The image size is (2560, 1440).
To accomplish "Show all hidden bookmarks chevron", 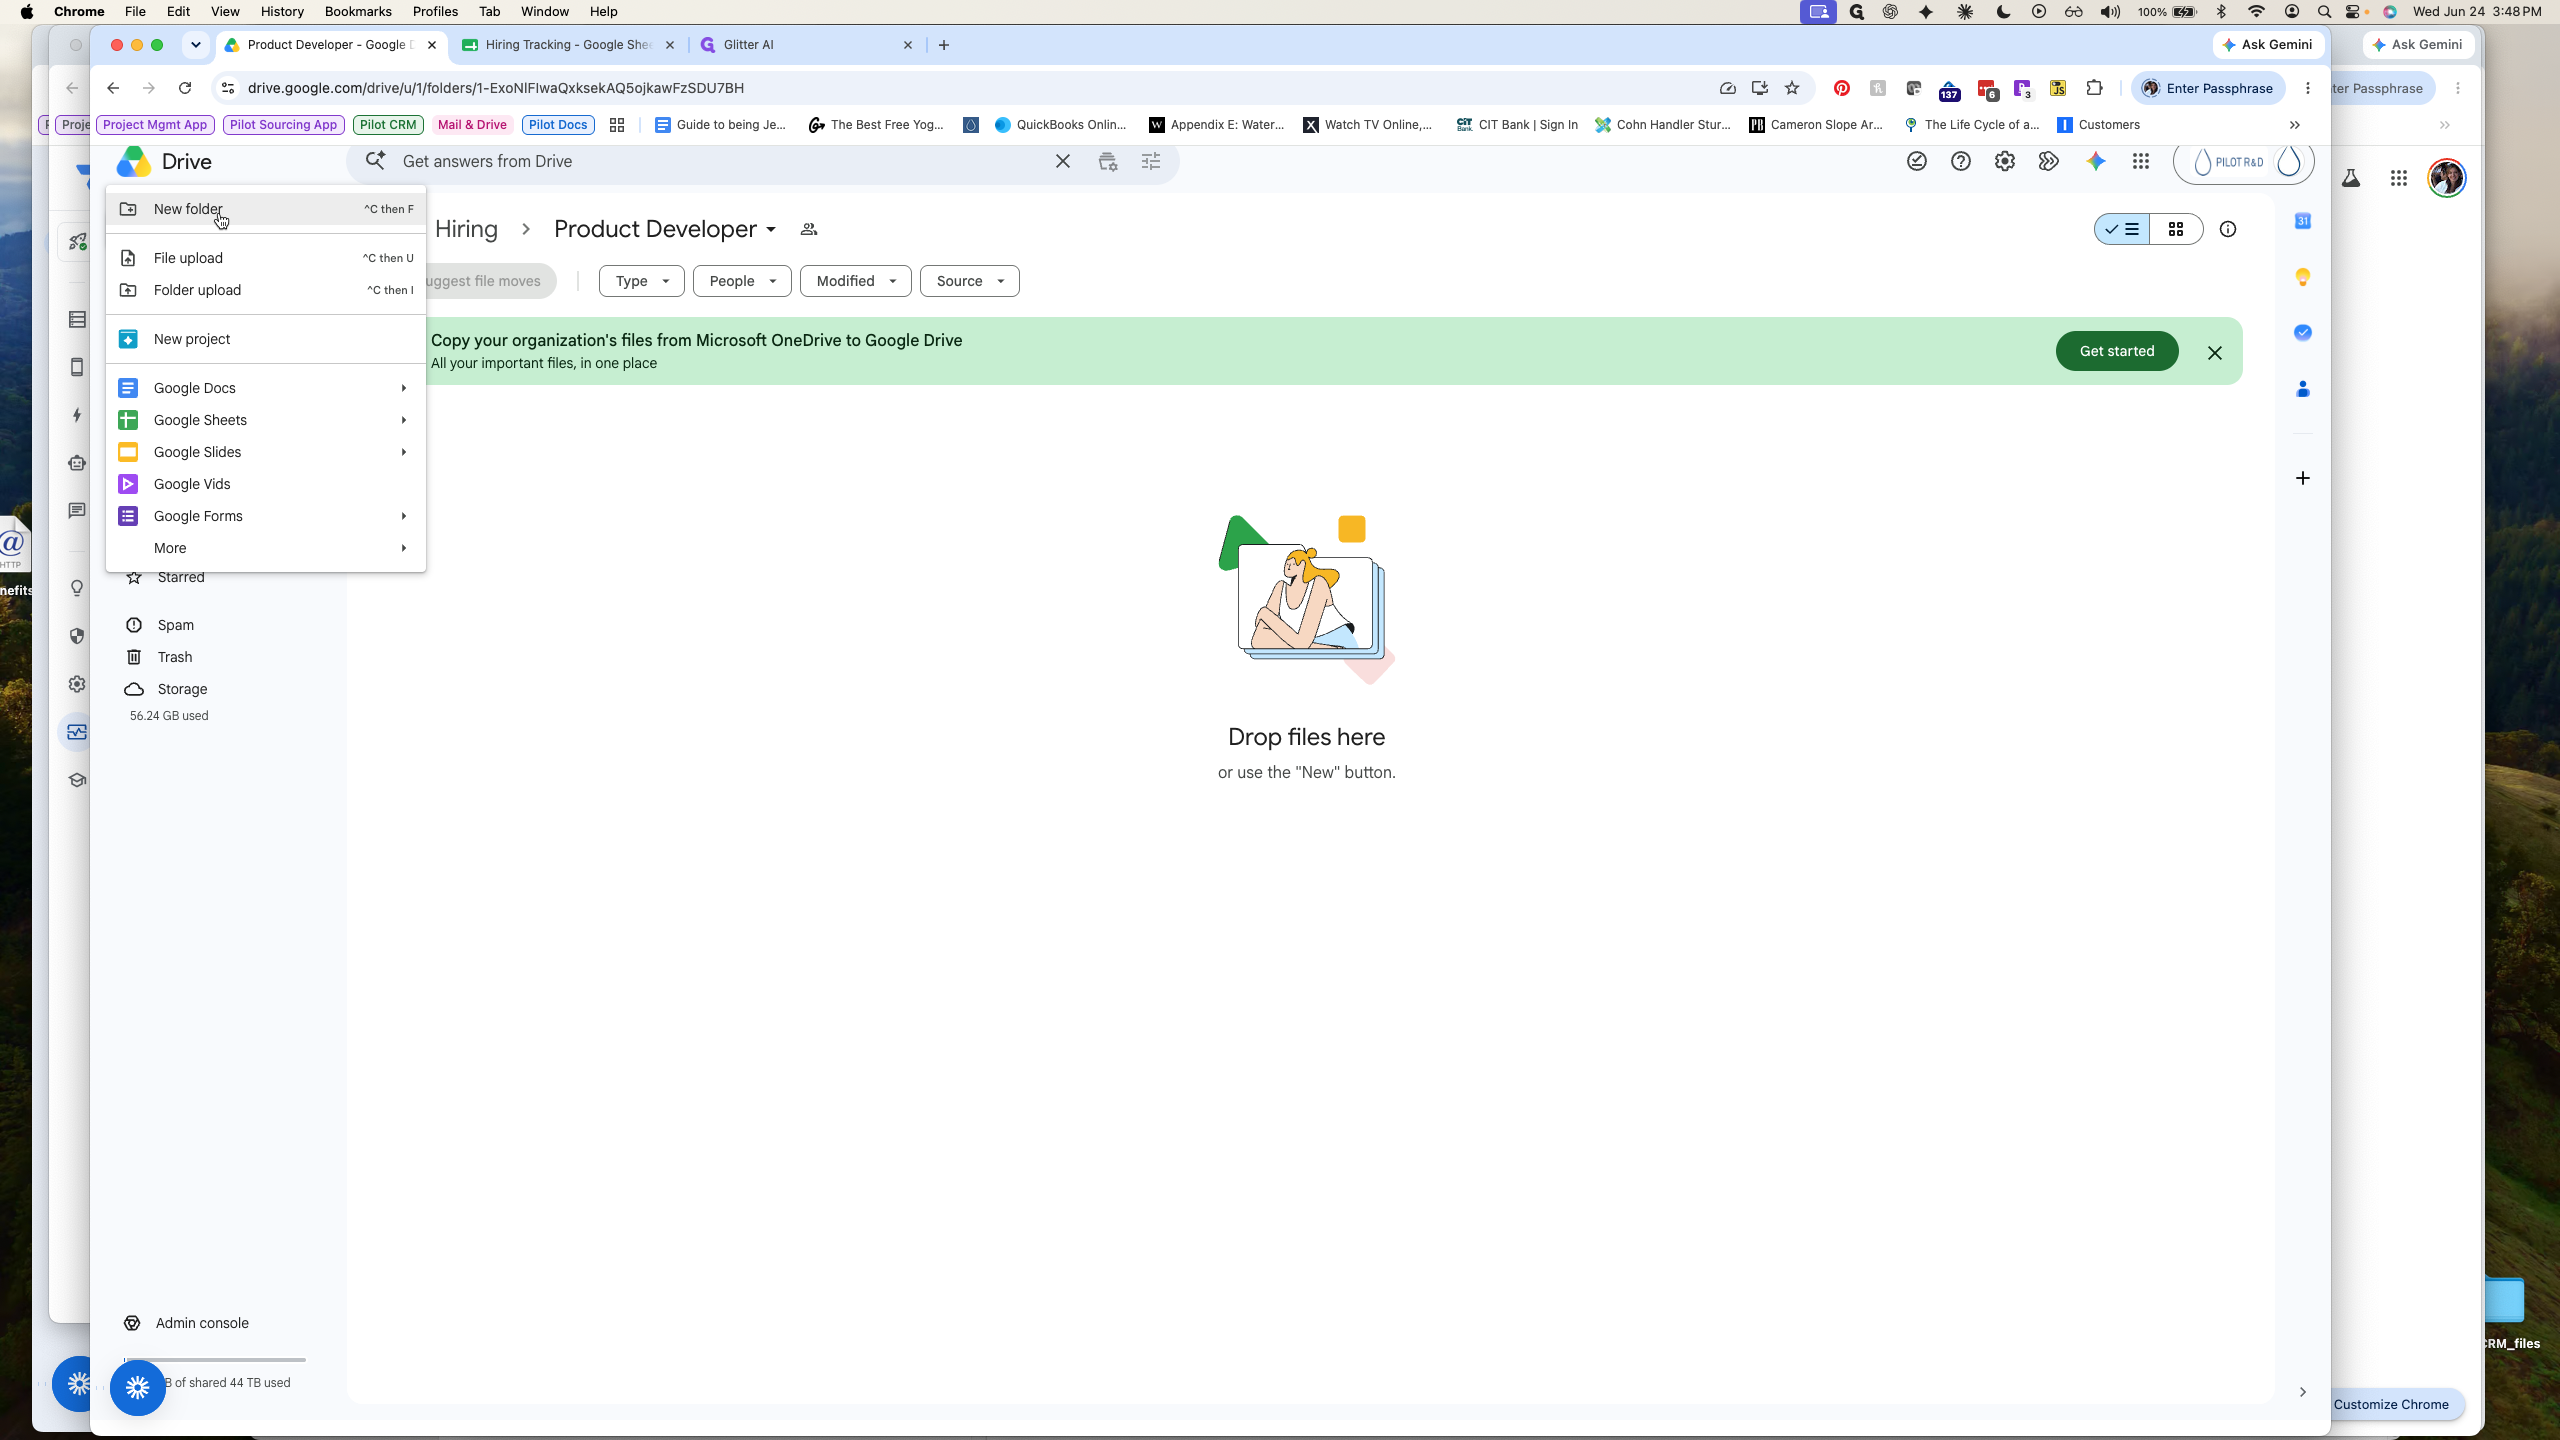I will tap(2295, 125).
